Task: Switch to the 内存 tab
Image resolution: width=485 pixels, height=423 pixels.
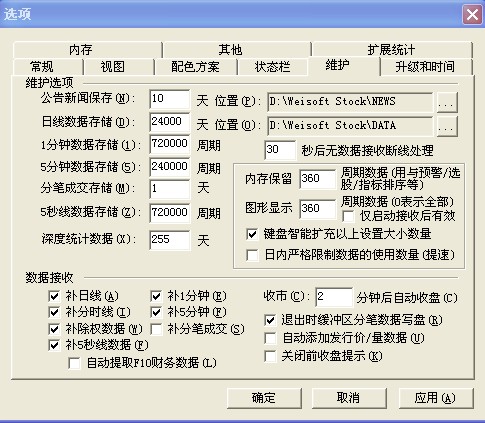Action: (87, 50)
